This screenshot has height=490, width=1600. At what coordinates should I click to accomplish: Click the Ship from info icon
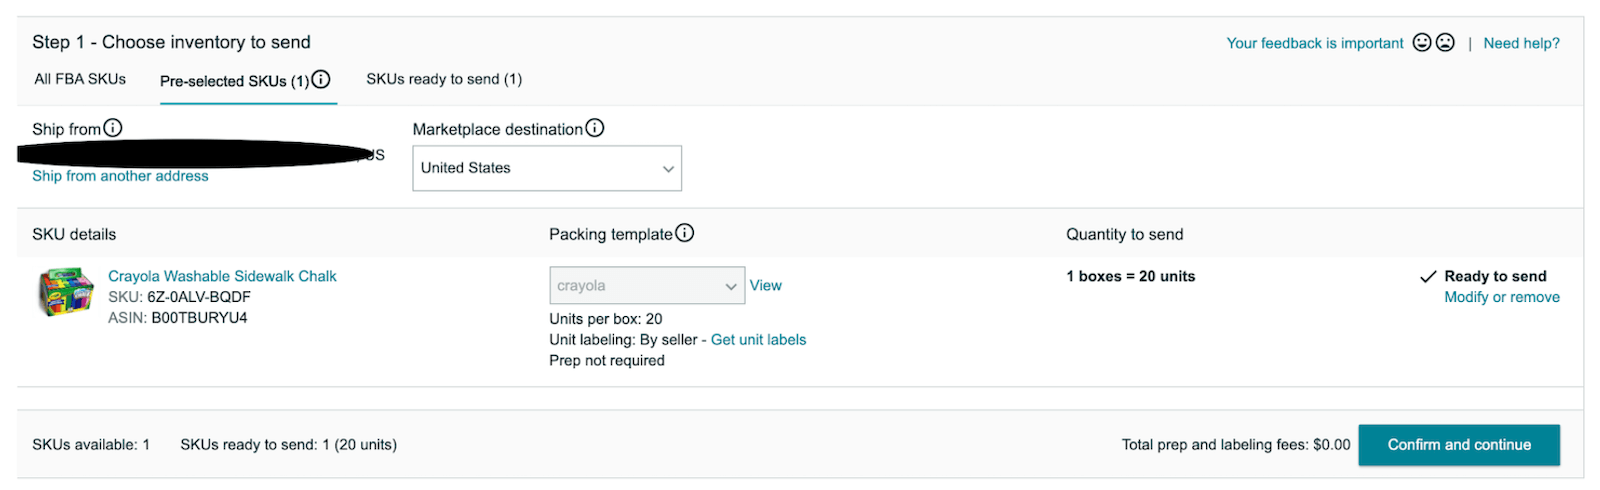click(x=113, y=128)
